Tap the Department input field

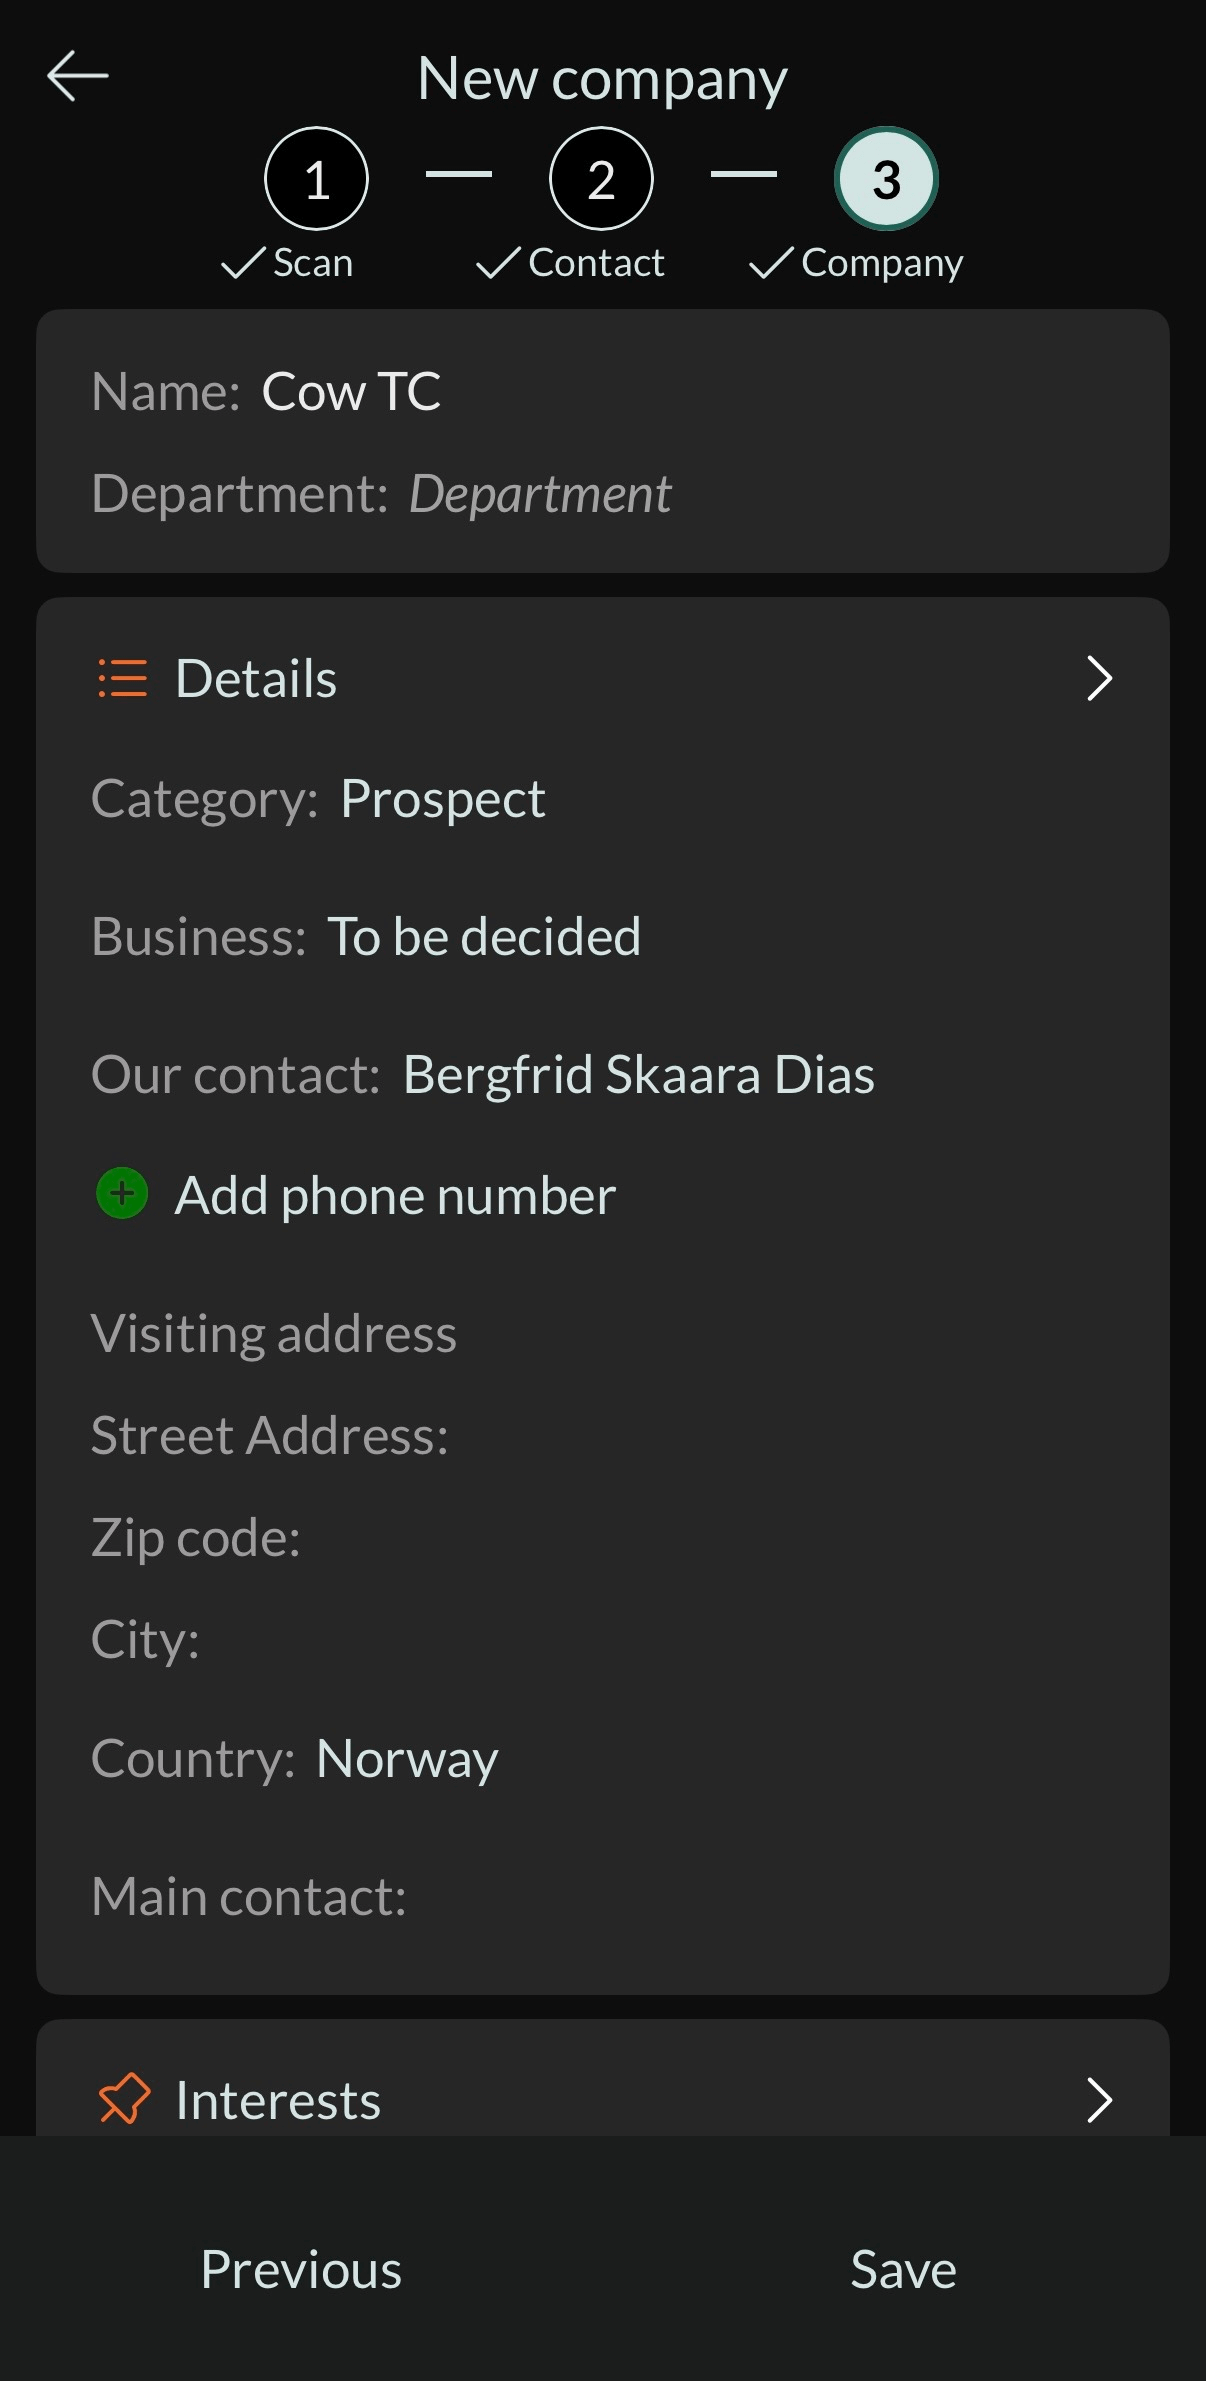click(x=541, y=493)
